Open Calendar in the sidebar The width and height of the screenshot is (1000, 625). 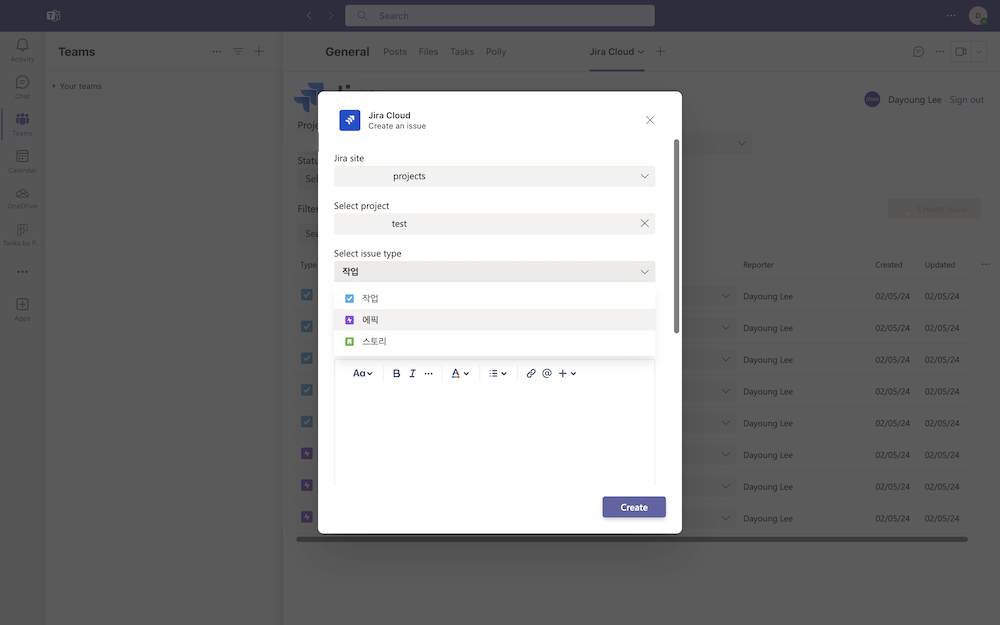(x=22, y=161)
